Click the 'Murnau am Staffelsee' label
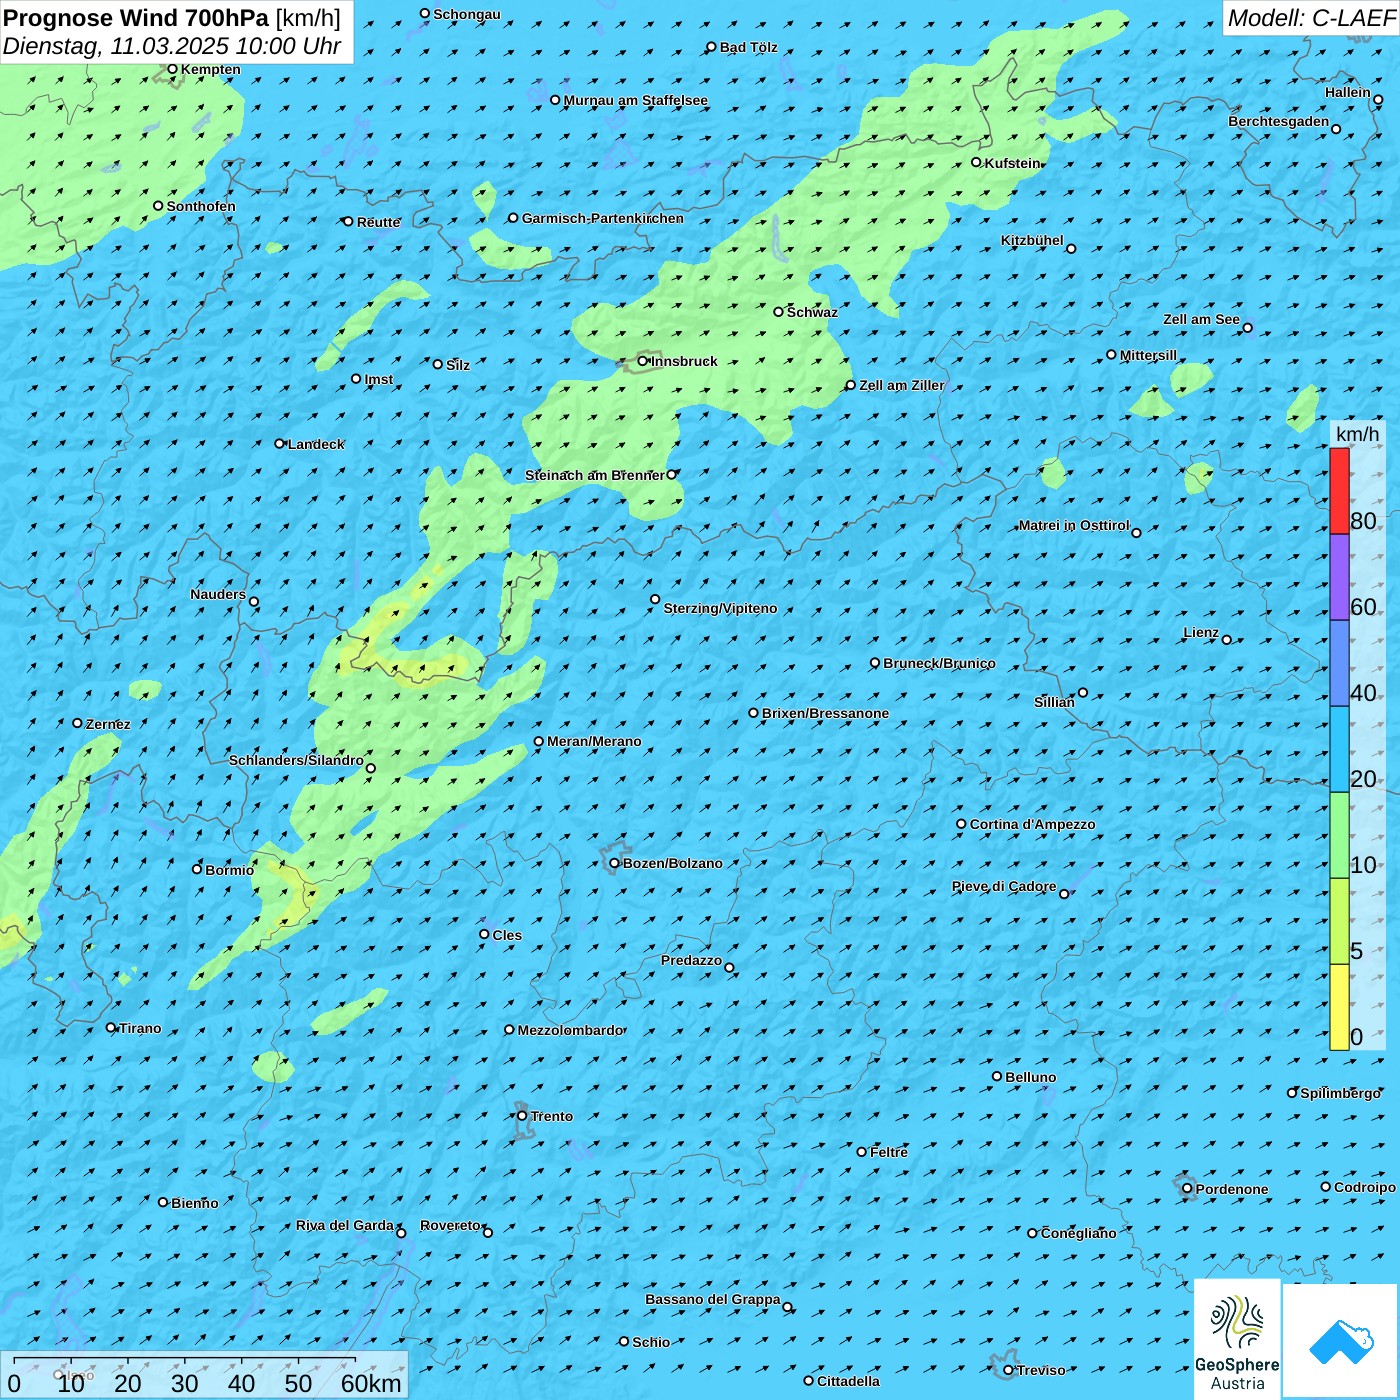1400x1400 pixels. click(x=635, y=100)
